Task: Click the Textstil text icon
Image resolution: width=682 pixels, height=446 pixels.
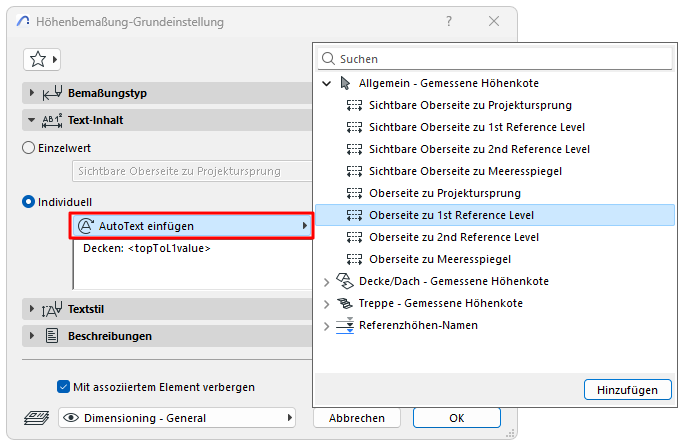Action: (x=52, y=309)
